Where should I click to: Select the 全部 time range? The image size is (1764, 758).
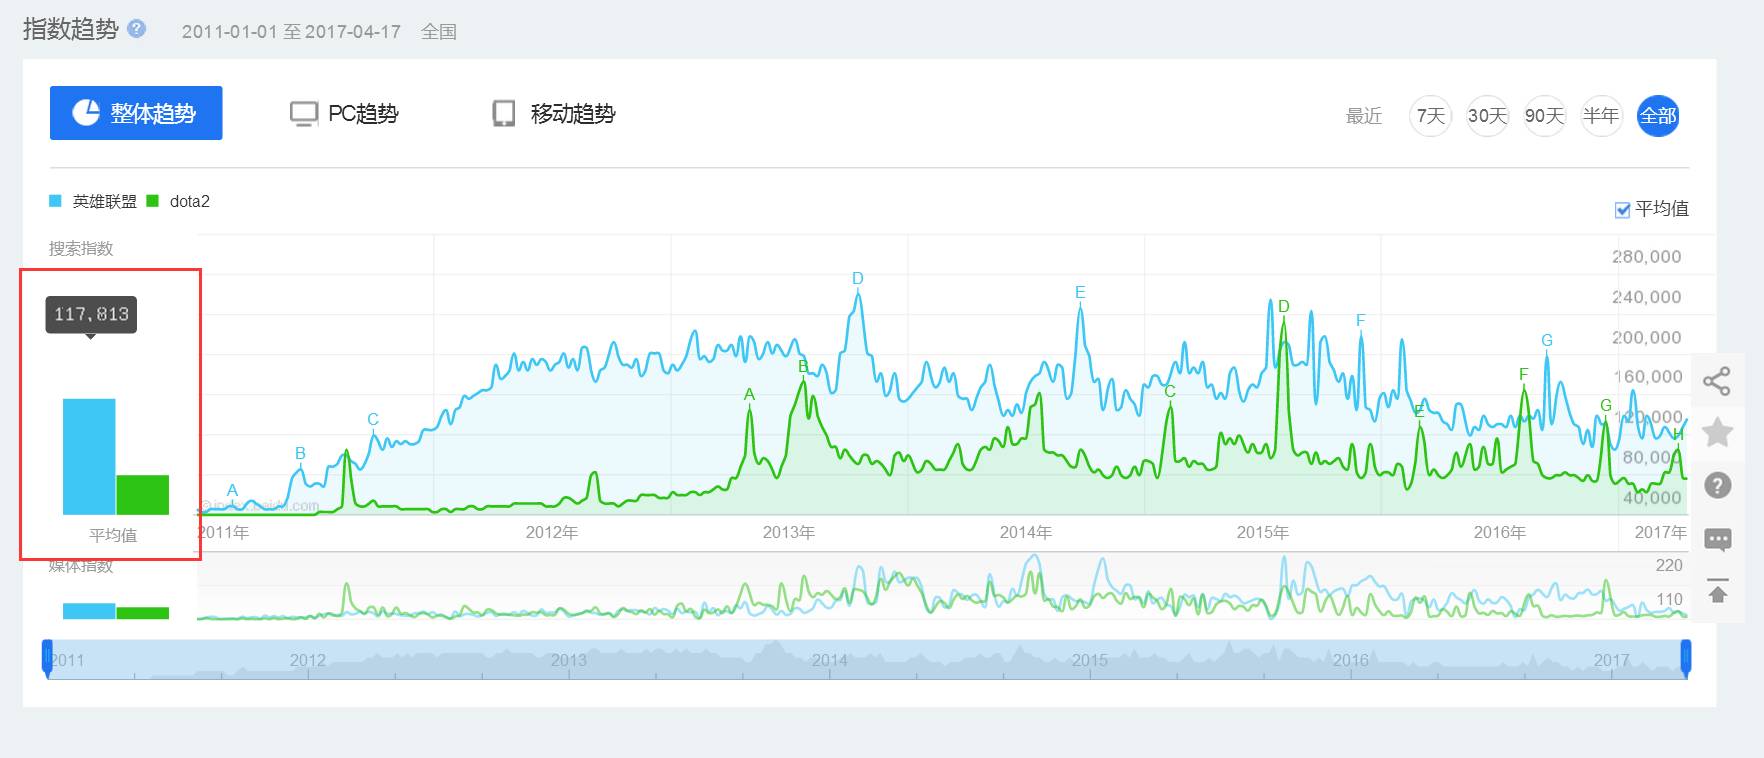1657,116
